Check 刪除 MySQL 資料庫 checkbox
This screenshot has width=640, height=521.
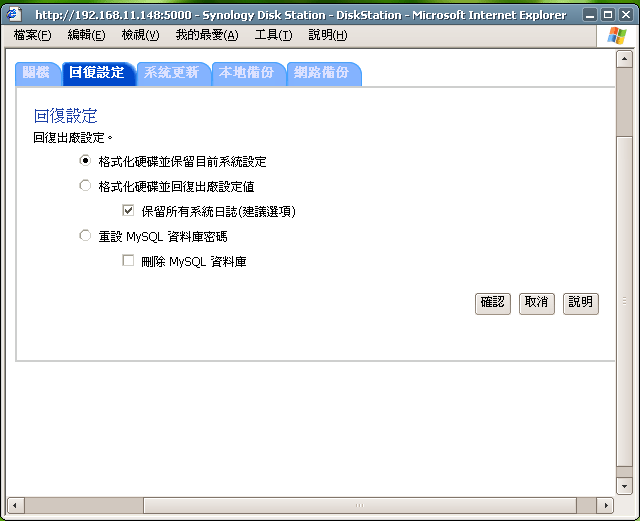pyautogui.click(x=128, y=260)
